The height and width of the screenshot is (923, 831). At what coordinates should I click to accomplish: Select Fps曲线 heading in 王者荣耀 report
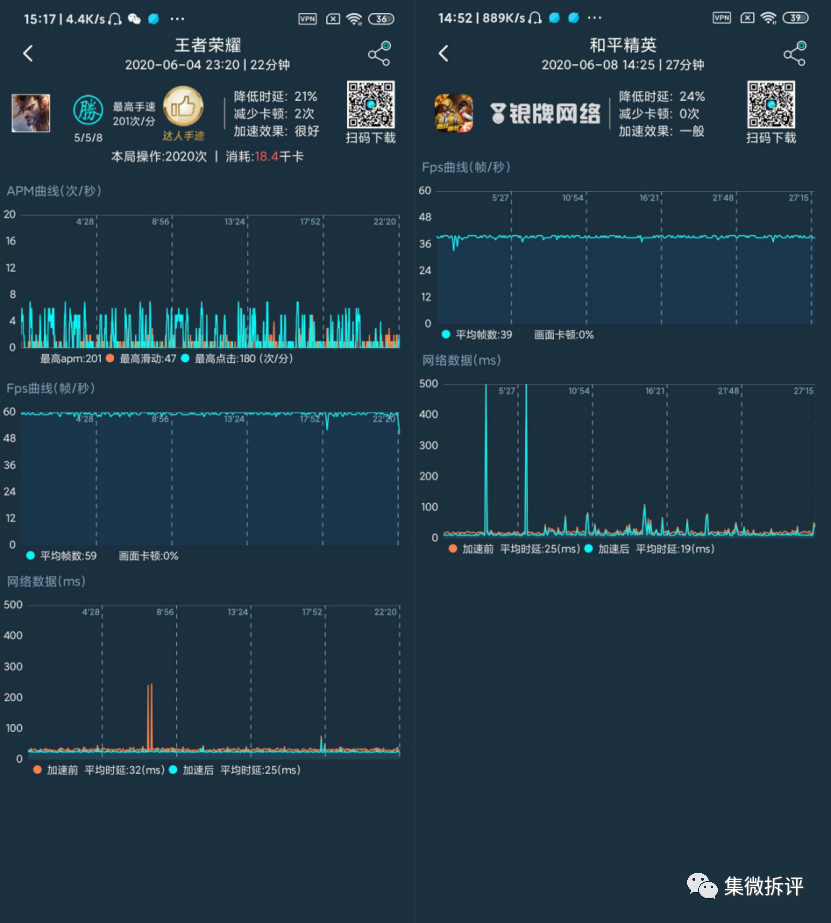(51, 388)
